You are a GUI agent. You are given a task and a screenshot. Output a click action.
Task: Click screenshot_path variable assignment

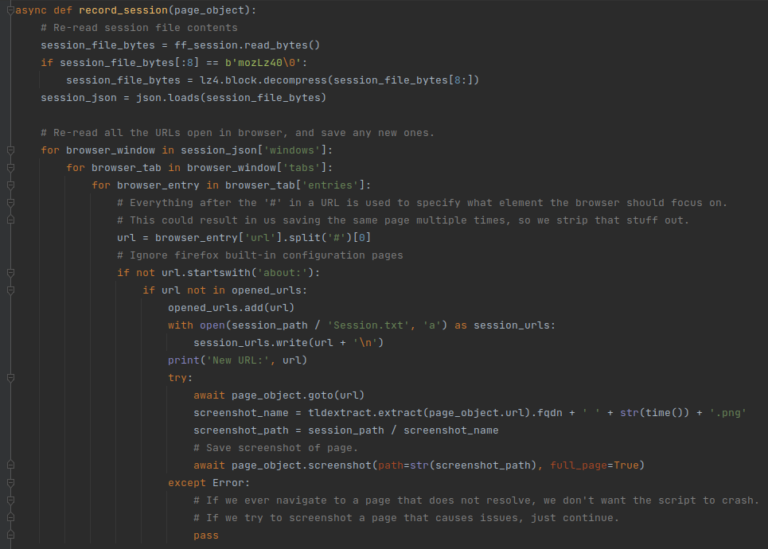pyautogui.click(x=241, y=430)
